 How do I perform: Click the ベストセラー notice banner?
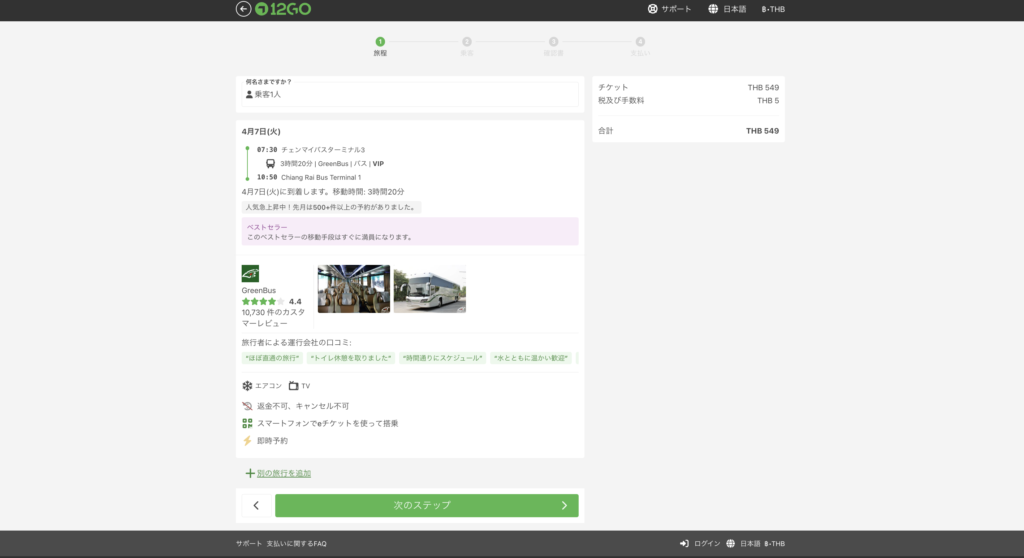click(410, 231)
